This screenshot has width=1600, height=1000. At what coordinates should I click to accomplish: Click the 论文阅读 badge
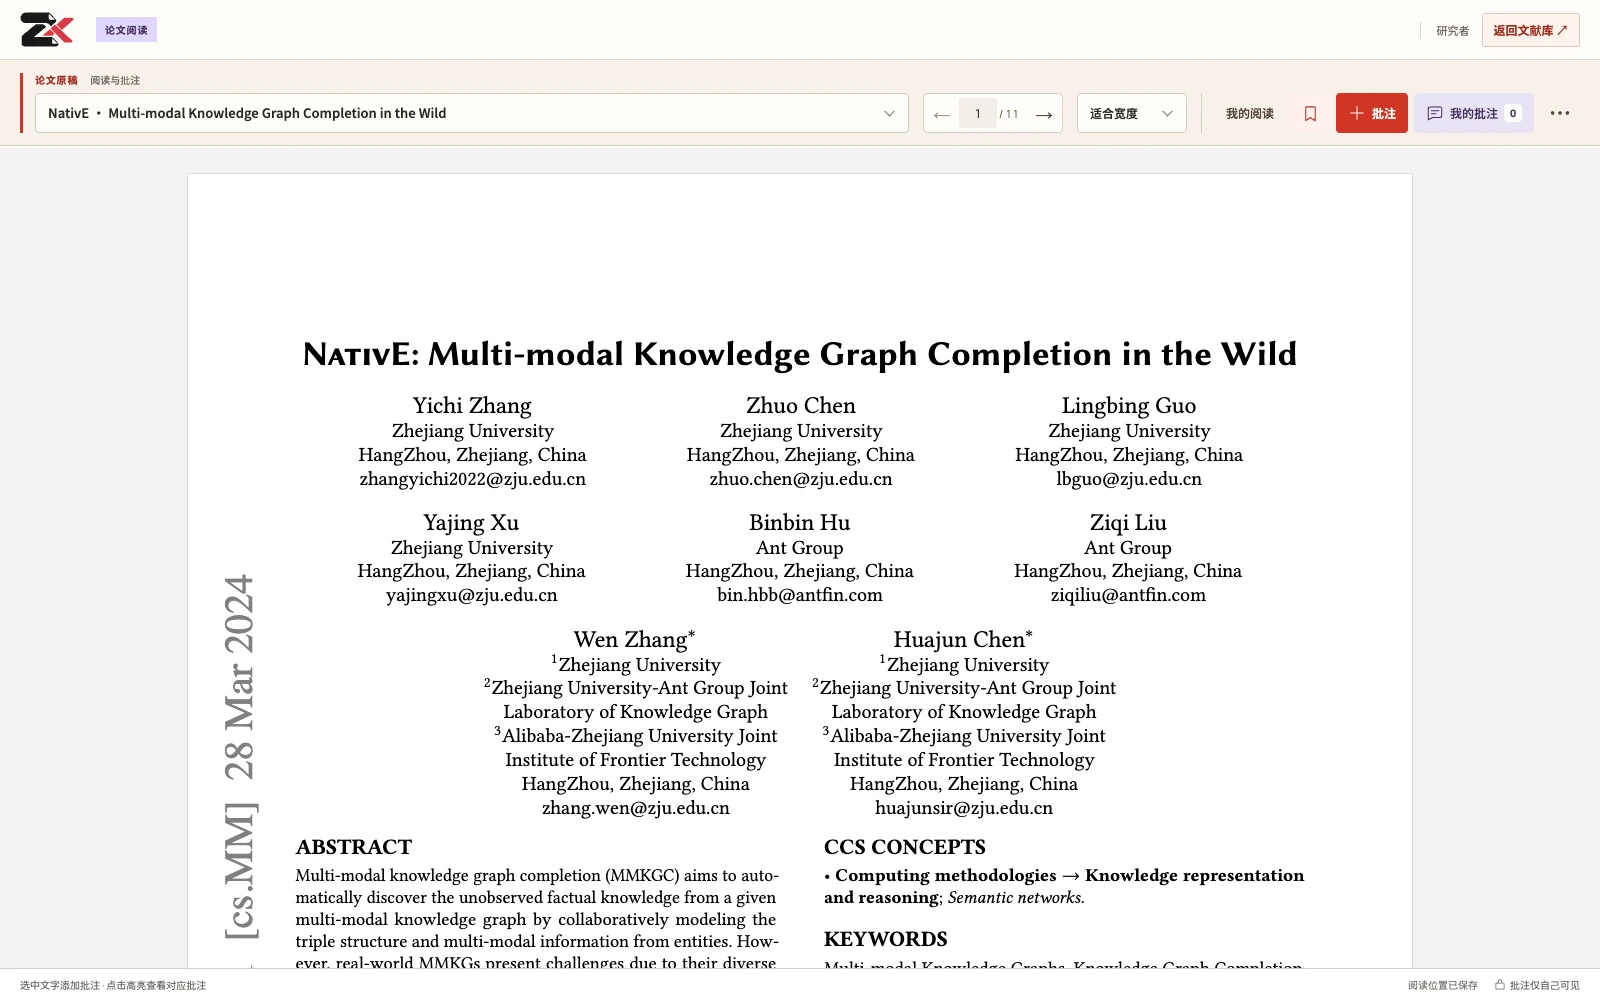[126, 30]
